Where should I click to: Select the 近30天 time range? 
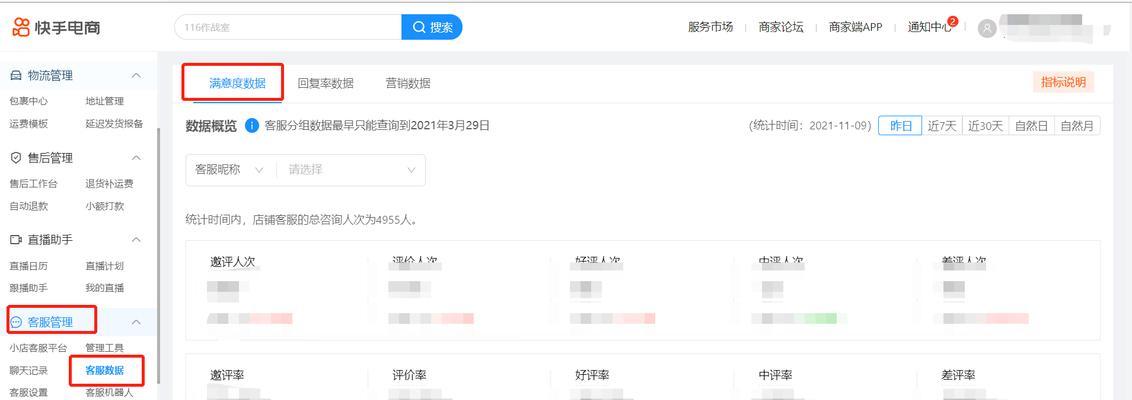click(985, 126)
